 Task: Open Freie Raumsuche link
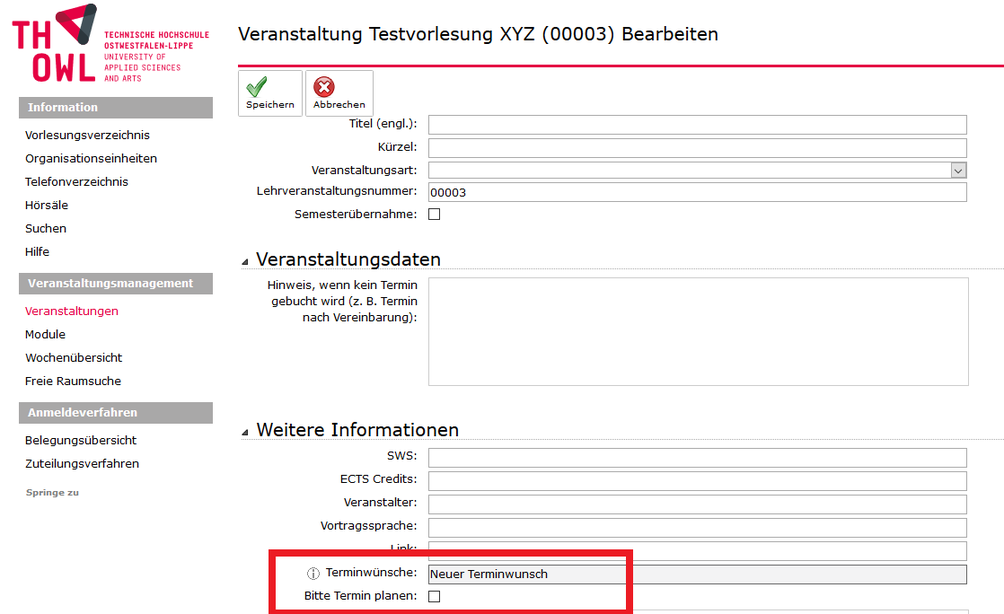pyautogui.click(x=73, y=381)
